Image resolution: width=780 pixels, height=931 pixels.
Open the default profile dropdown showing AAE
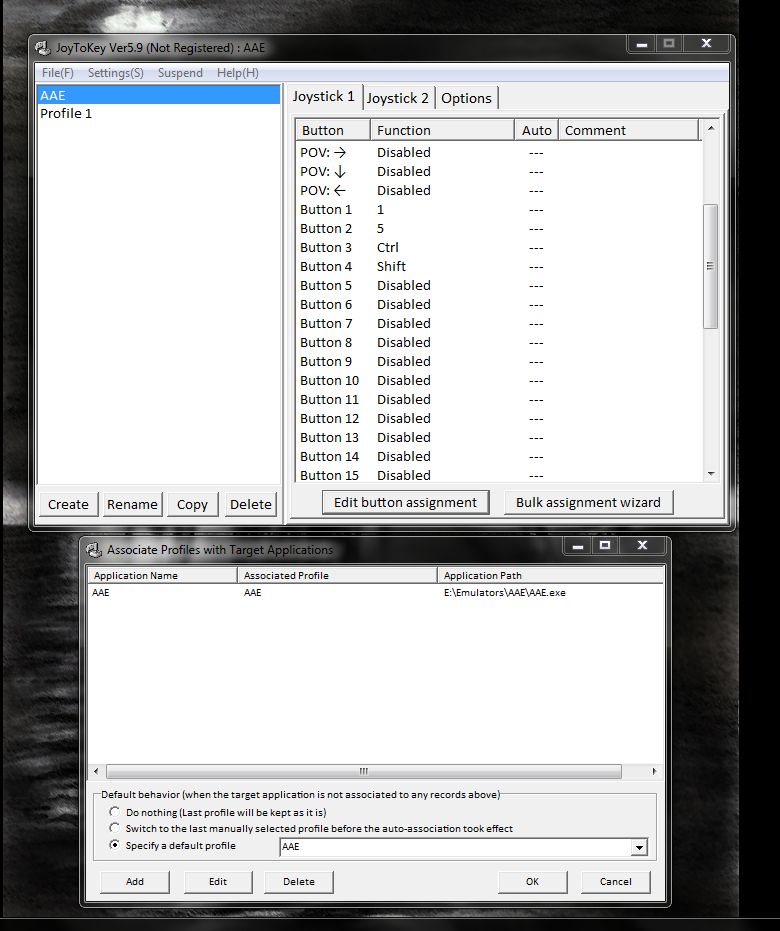(639, 847)
